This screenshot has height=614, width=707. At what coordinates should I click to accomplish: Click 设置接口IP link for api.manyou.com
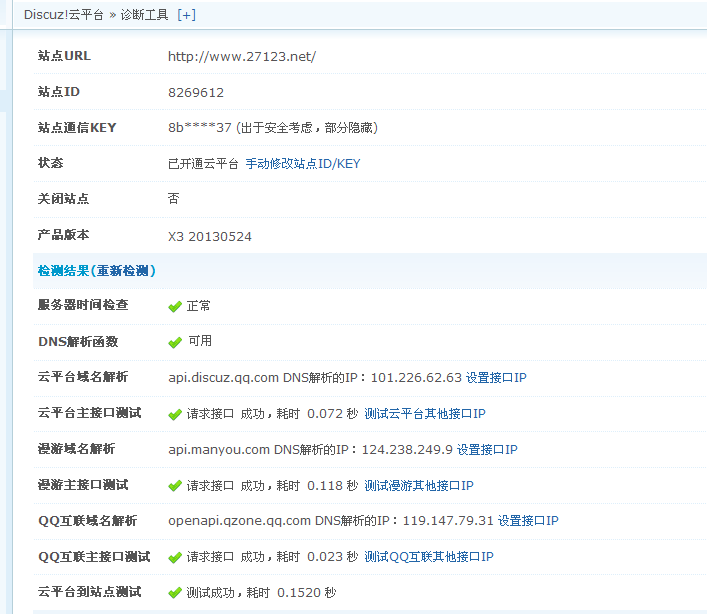tap(487, 449)
